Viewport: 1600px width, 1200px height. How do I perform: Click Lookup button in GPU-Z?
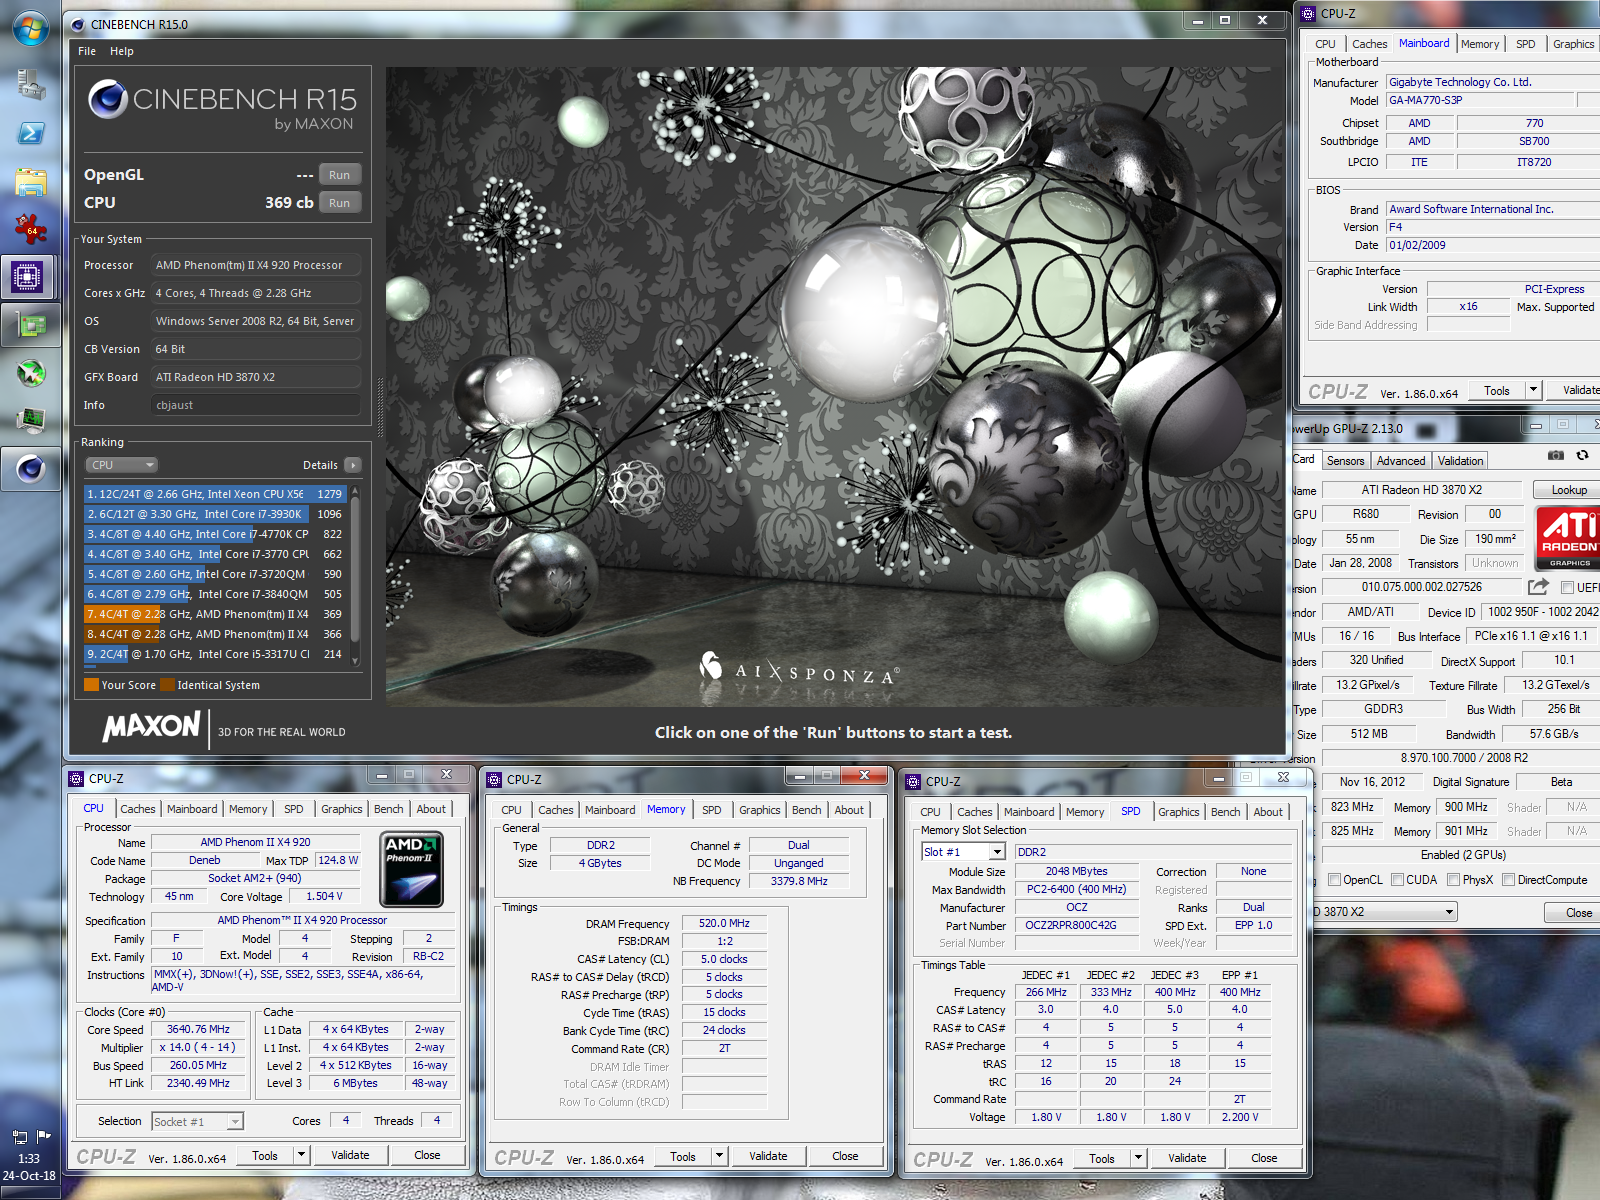click(x=1569, y=490)
